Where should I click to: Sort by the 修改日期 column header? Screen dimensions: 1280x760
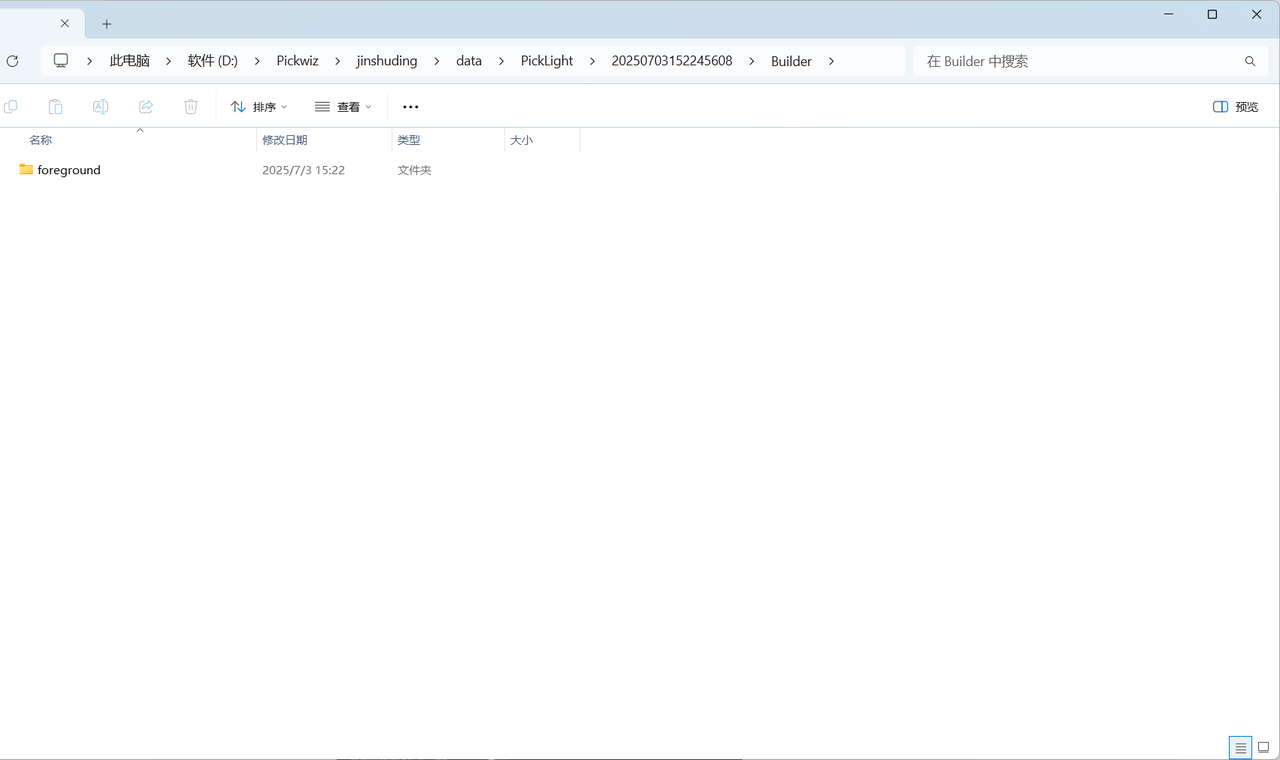[285, 140]
